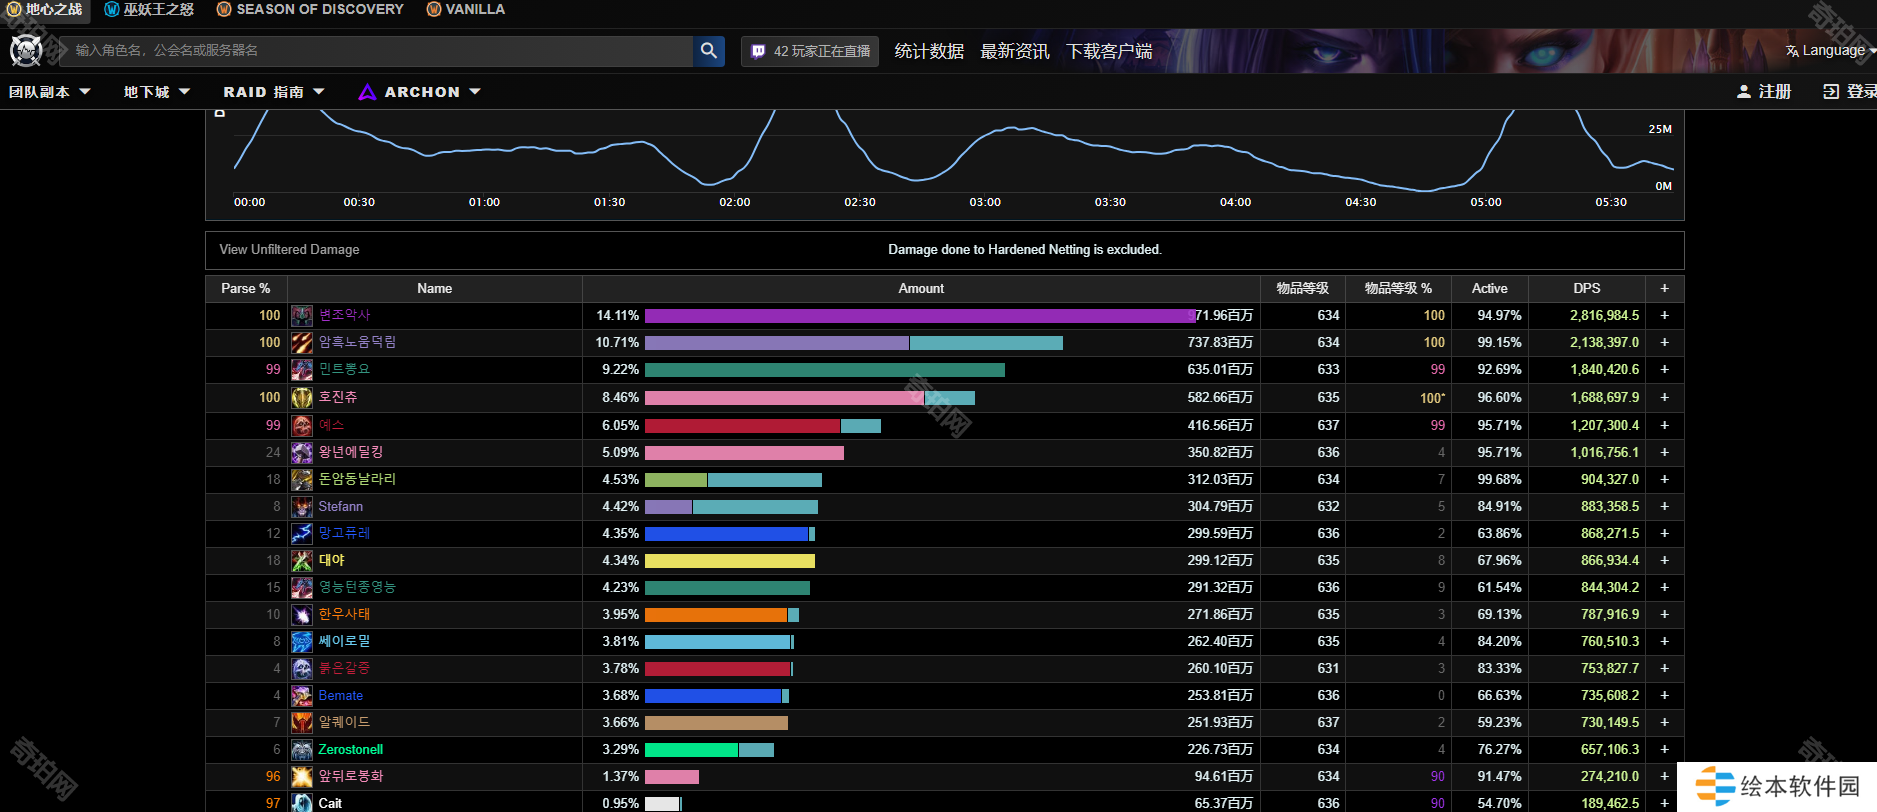Click the magnifier search button
The image size is (1877, 812).
[708, 51]
